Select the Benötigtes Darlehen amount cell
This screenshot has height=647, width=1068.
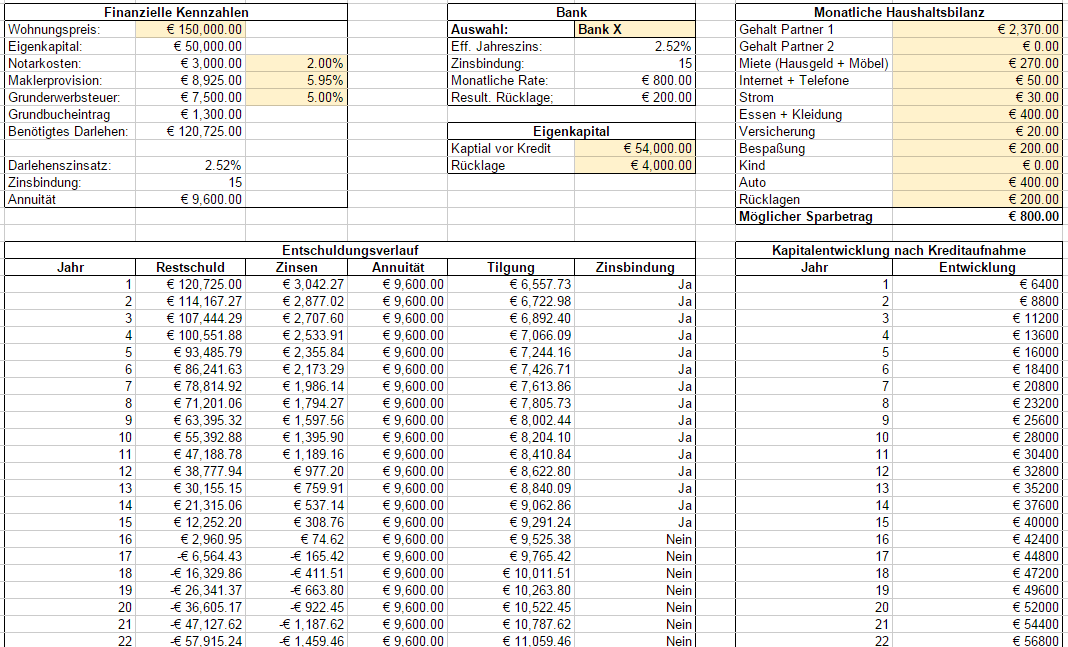[190, 132]
